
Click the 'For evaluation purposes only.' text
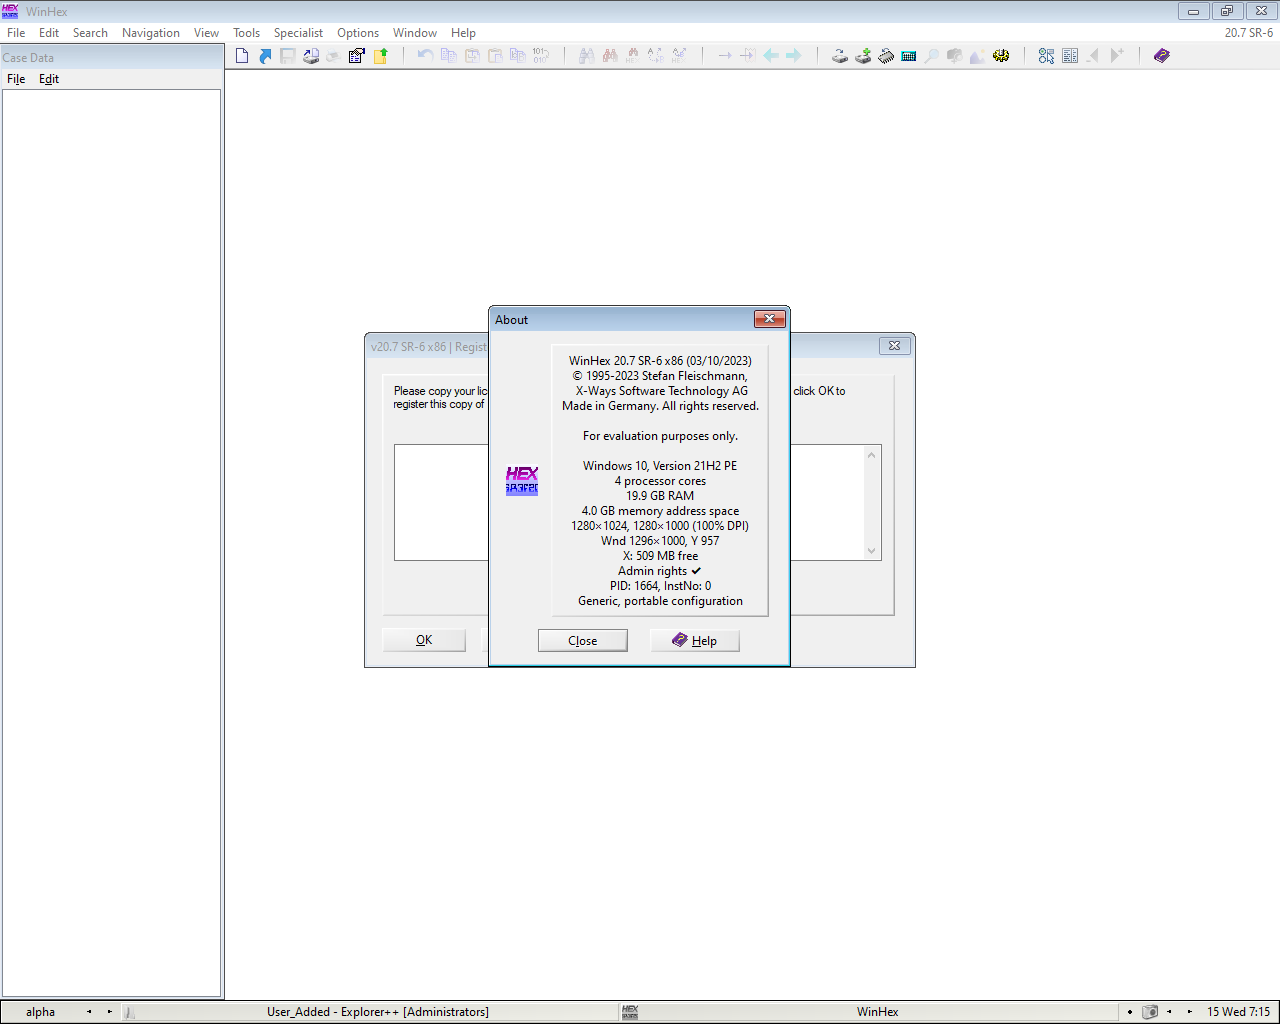[x=660, y=436]
